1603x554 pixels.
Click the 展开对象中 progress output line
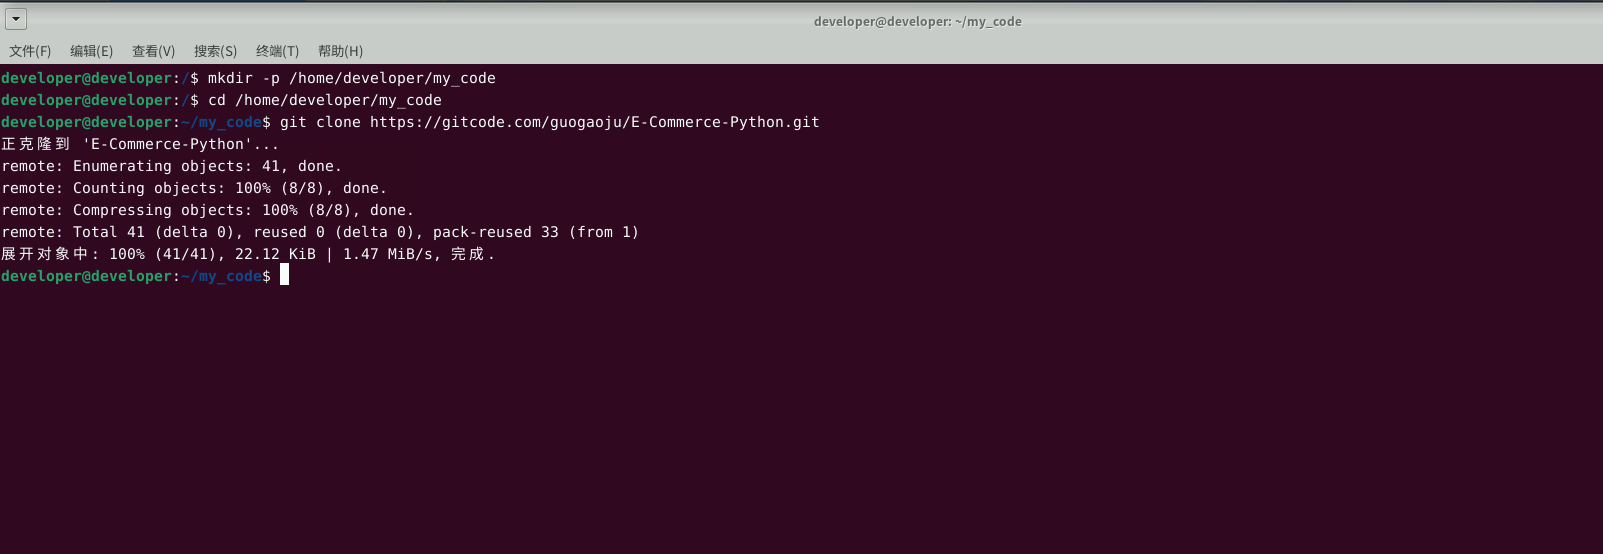point(247,254)
